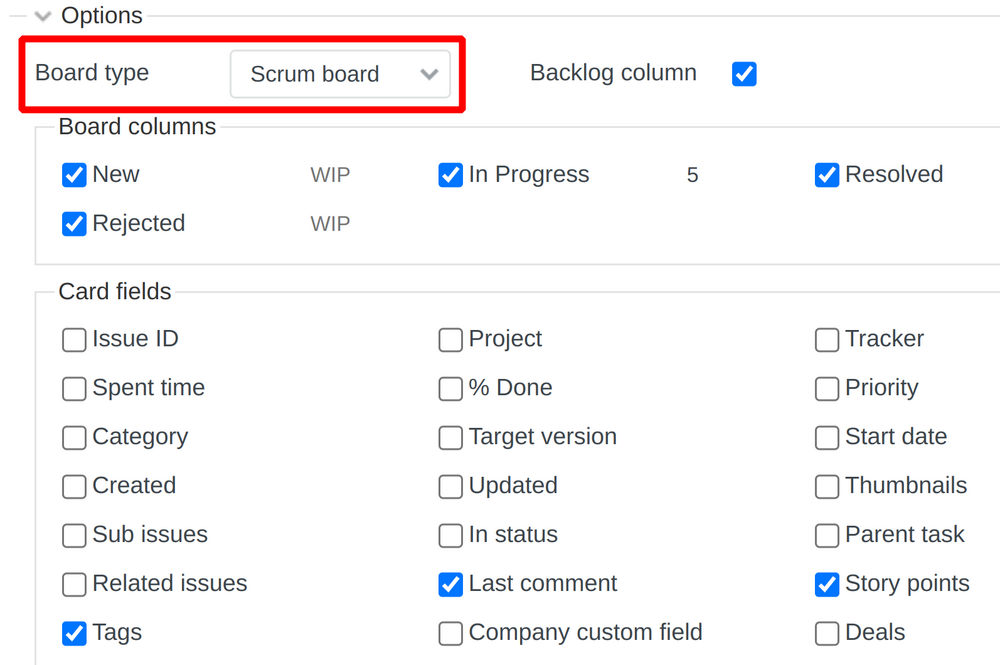This screenshot has width=1000, height=665.
Task: Check the Target version card field
Action: [450, 437]
